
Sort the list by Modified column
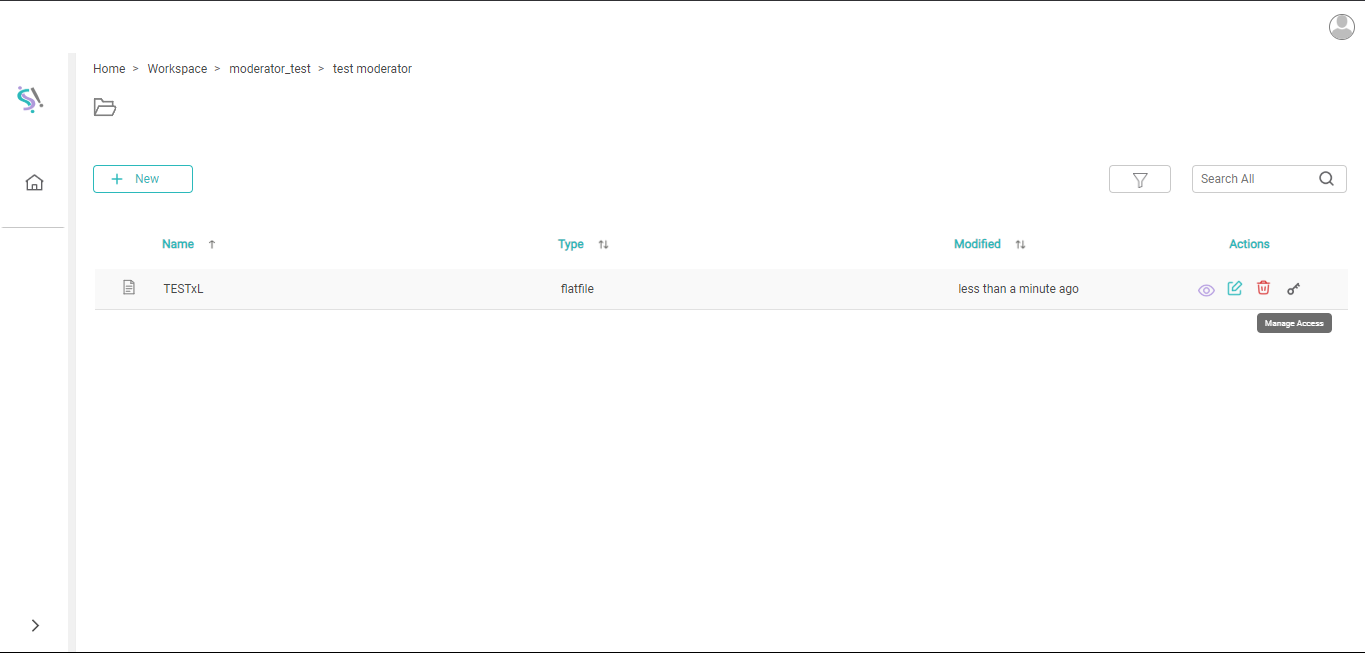pos(977,244)
